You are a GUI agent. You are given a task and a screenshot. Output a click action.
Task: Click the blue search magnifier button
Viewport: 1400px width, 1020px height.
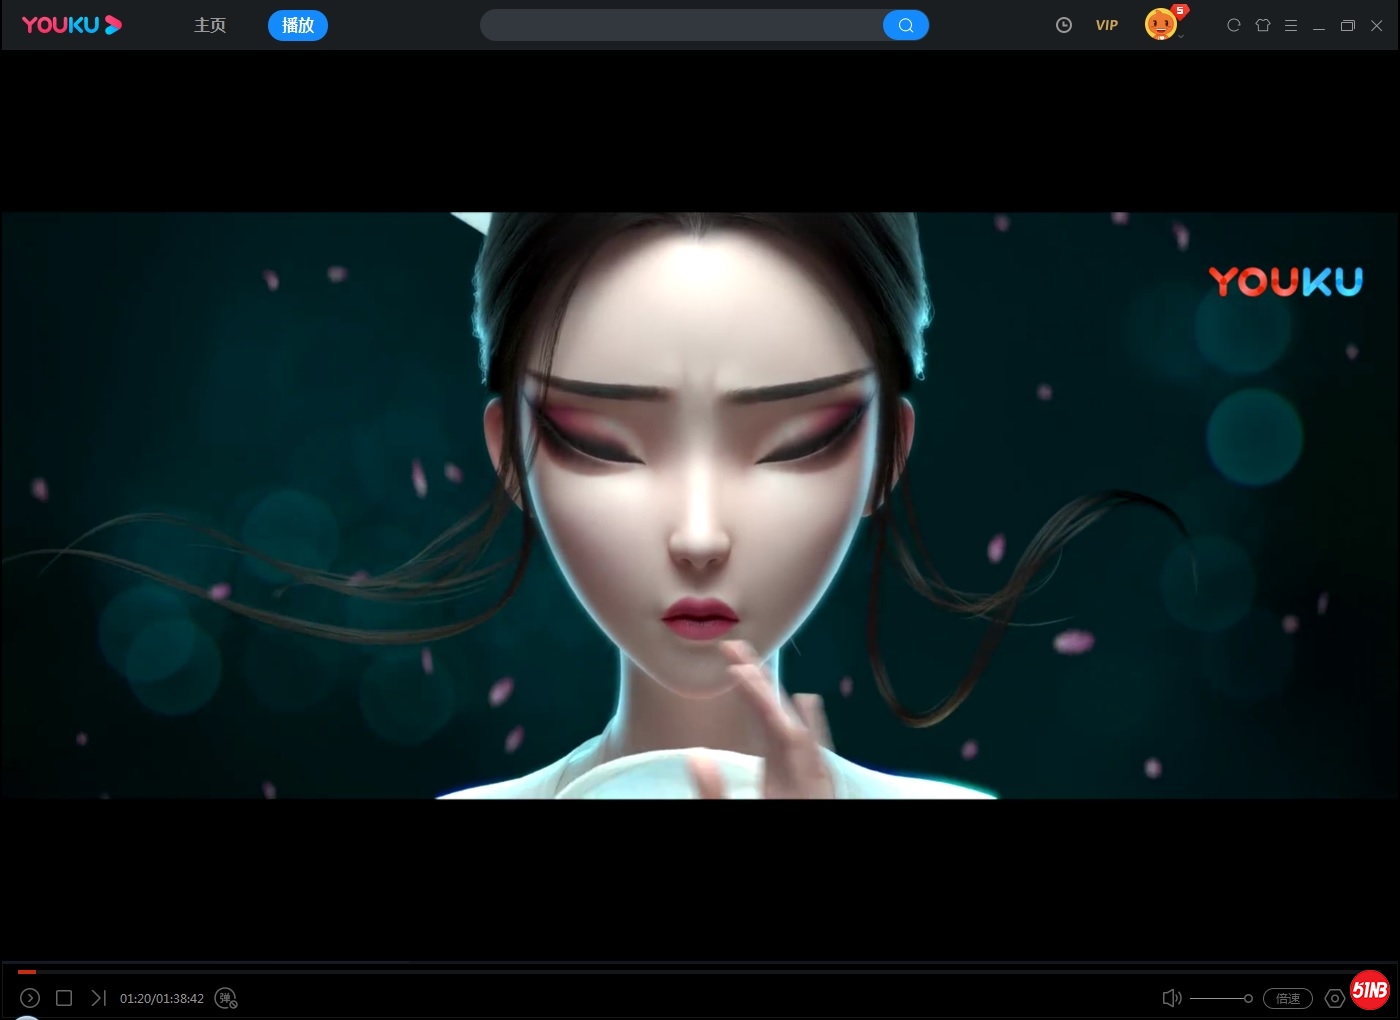coord(906,25)
